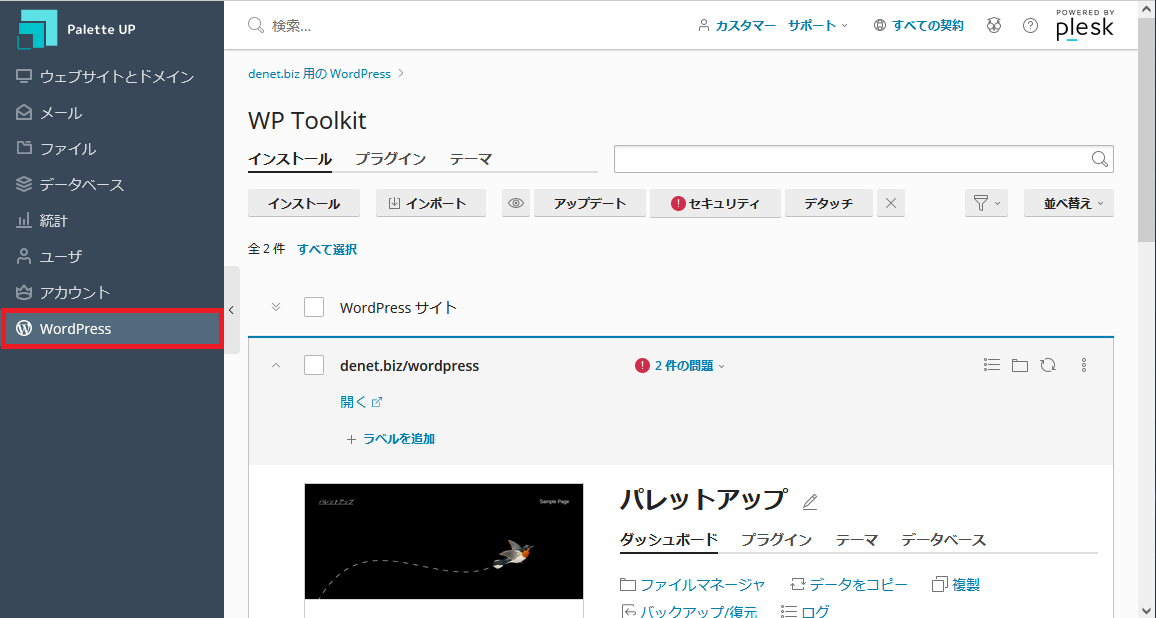The height and width of the screenshot is (618, 1156).
Task: Click the X remove button beside デタッチ
Action: [891, 204]
